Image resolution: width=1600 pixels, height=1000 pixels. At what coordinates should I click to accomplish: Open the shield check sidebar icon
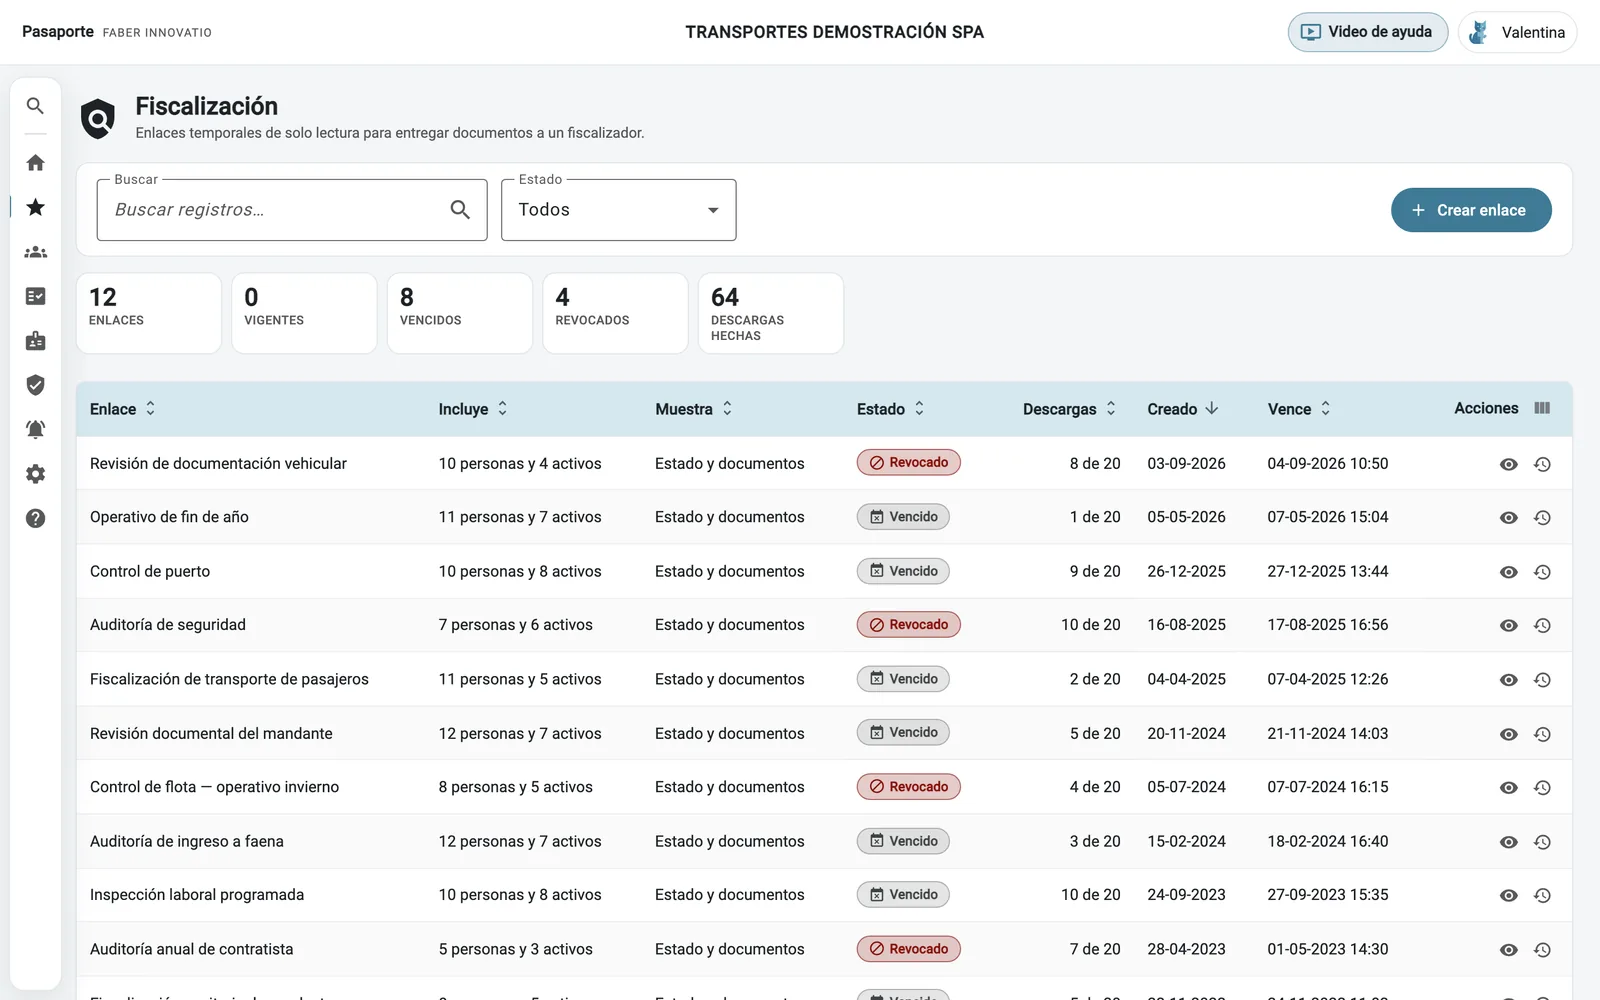(35, 385)
